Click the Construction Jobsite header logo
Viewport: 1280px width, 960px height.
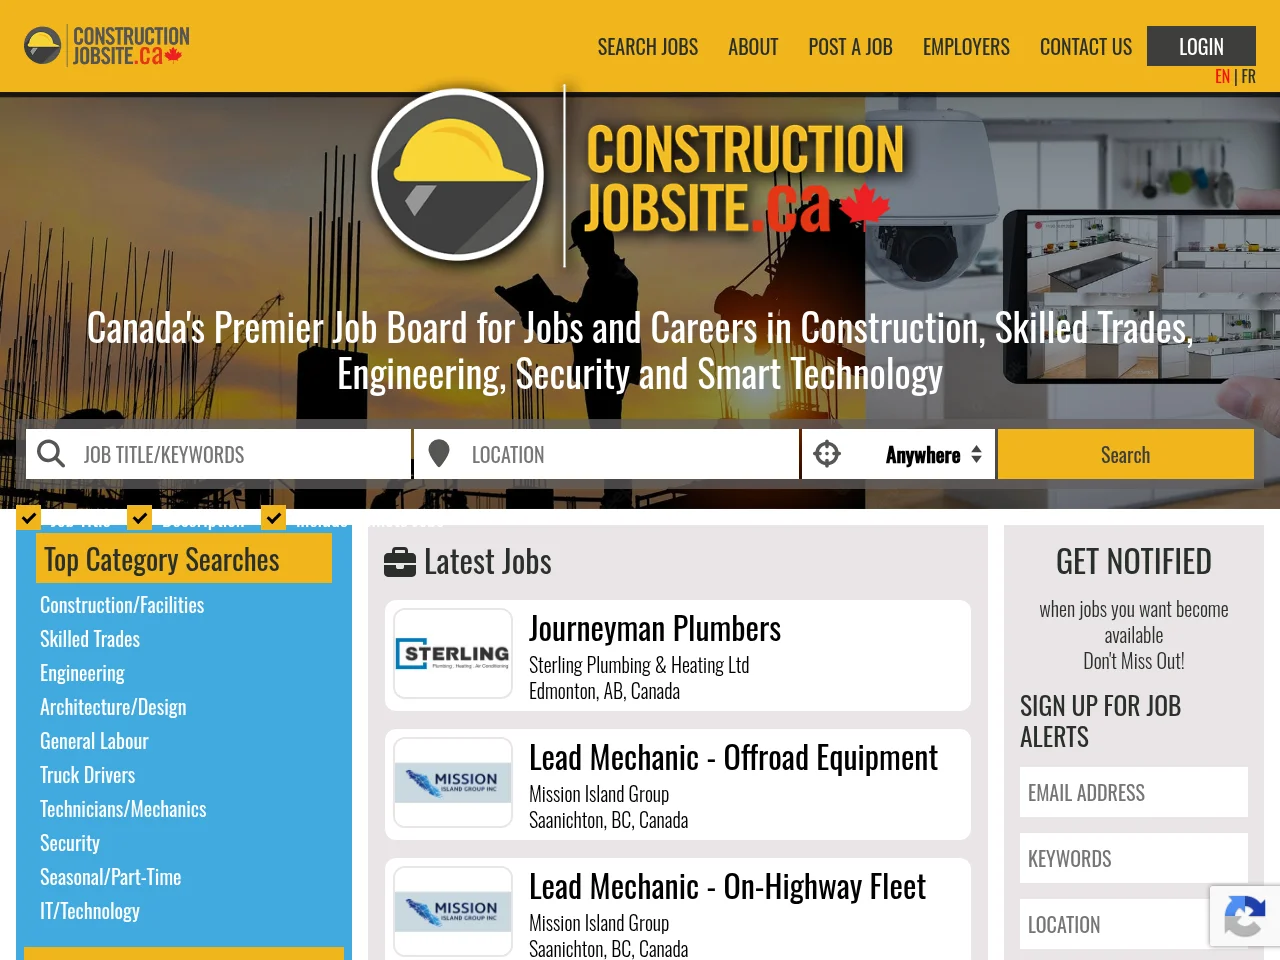click(107, 46)
